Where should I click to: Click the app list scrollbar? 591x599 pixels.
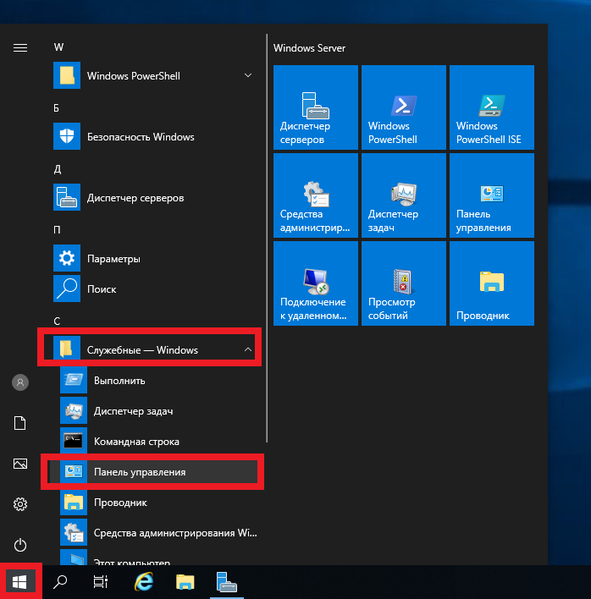(267, 238)
